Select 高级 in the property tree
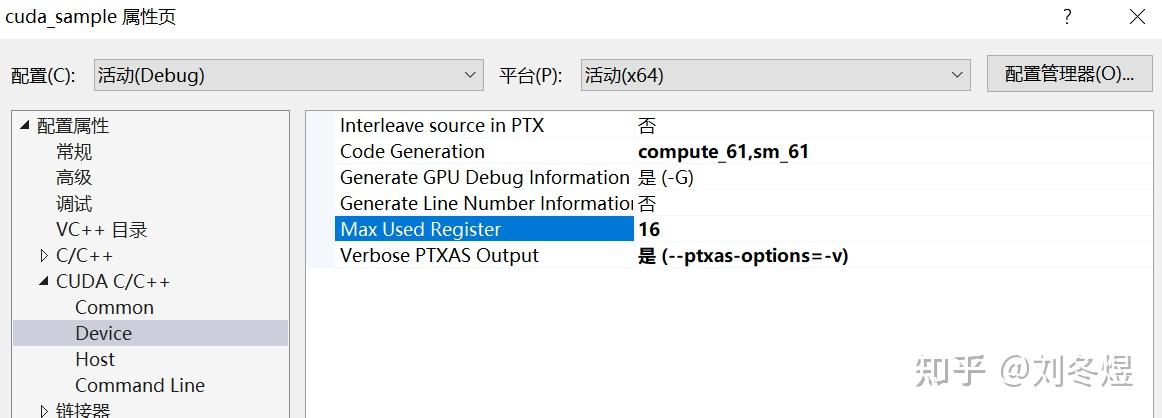Screen dimensions: 1162x418 click(x=74, y=178)
